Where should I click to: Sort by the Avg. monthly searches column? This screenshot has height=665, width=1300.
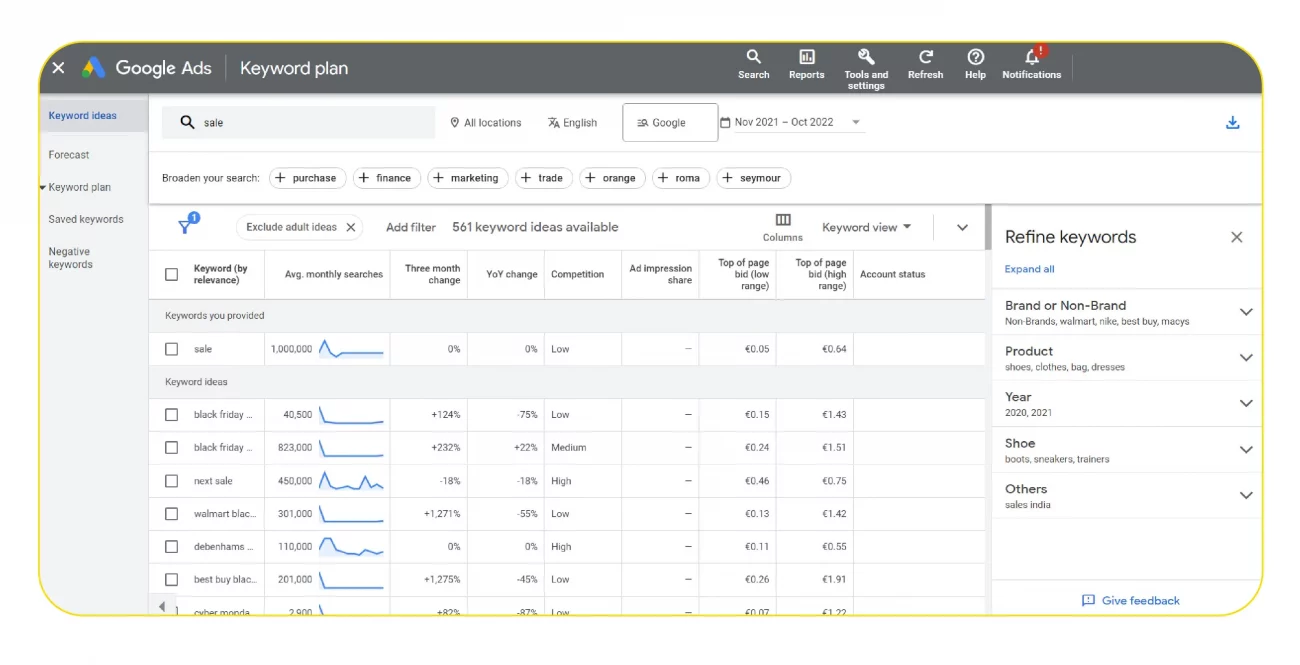334,274
